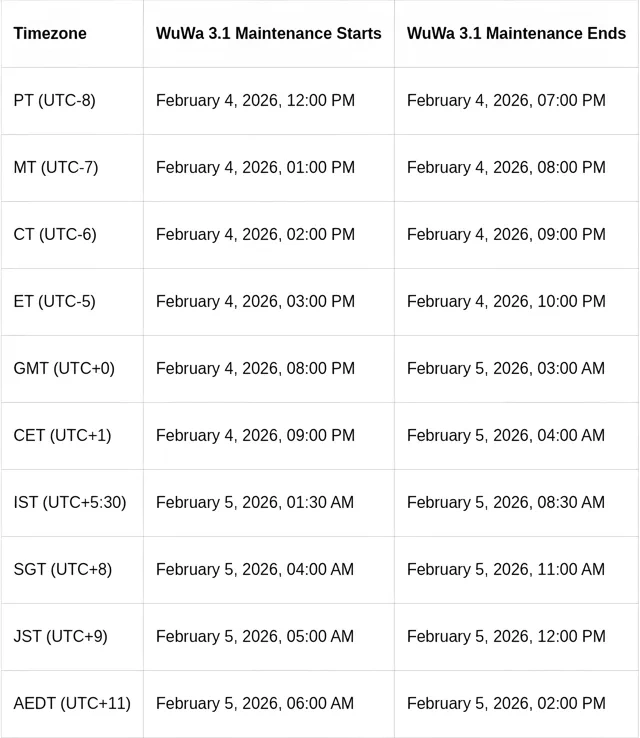
Task: Click SGT start time February 5, 04:00 AM
Action: click(255, 570)
